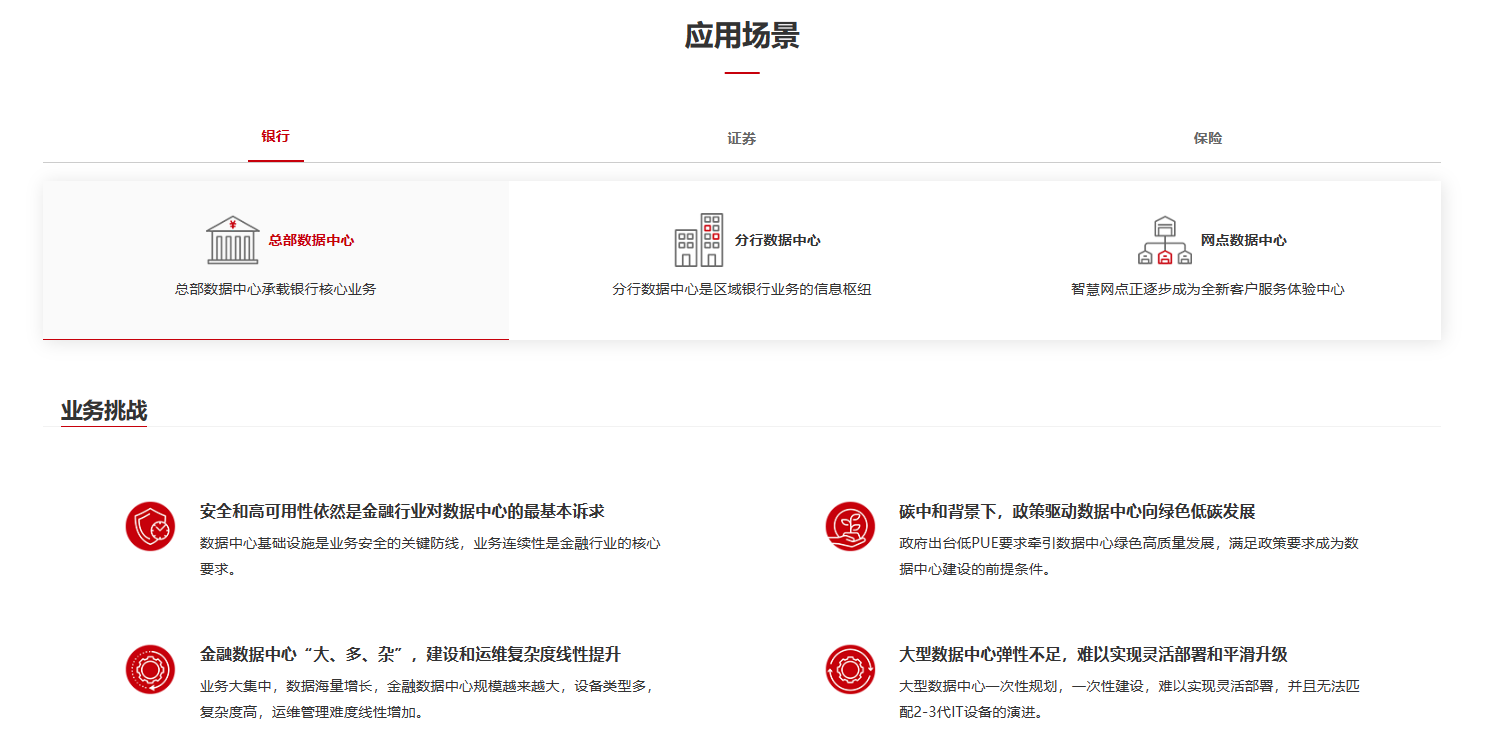Click the 金融数据中心"大、多、杂" heading

[410, 655]
